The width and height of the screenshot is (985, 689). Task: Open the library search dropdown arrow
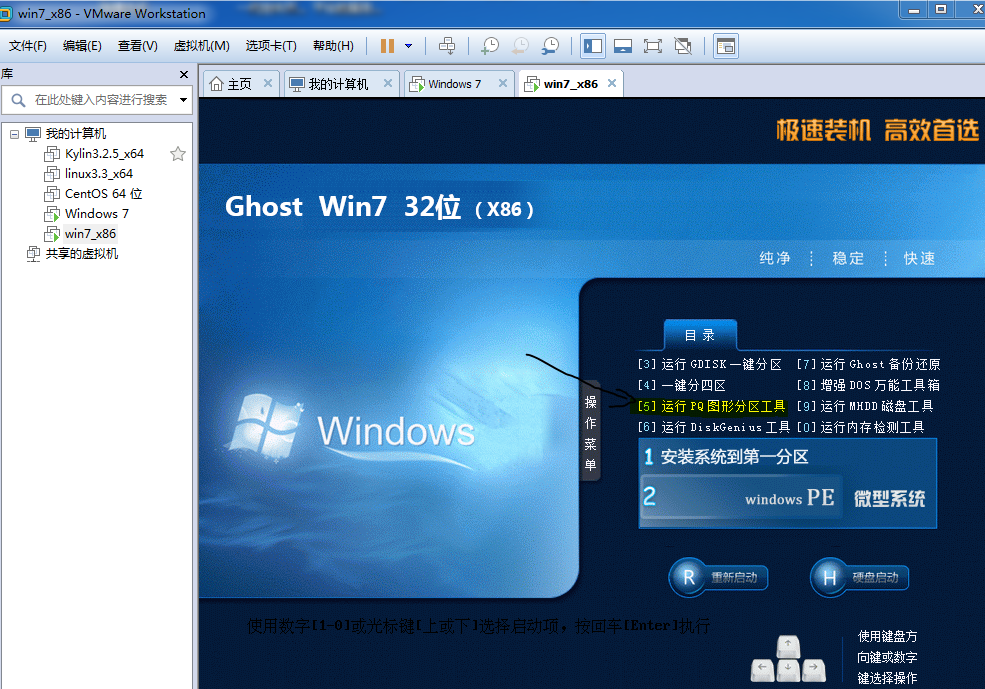[183, 100]
